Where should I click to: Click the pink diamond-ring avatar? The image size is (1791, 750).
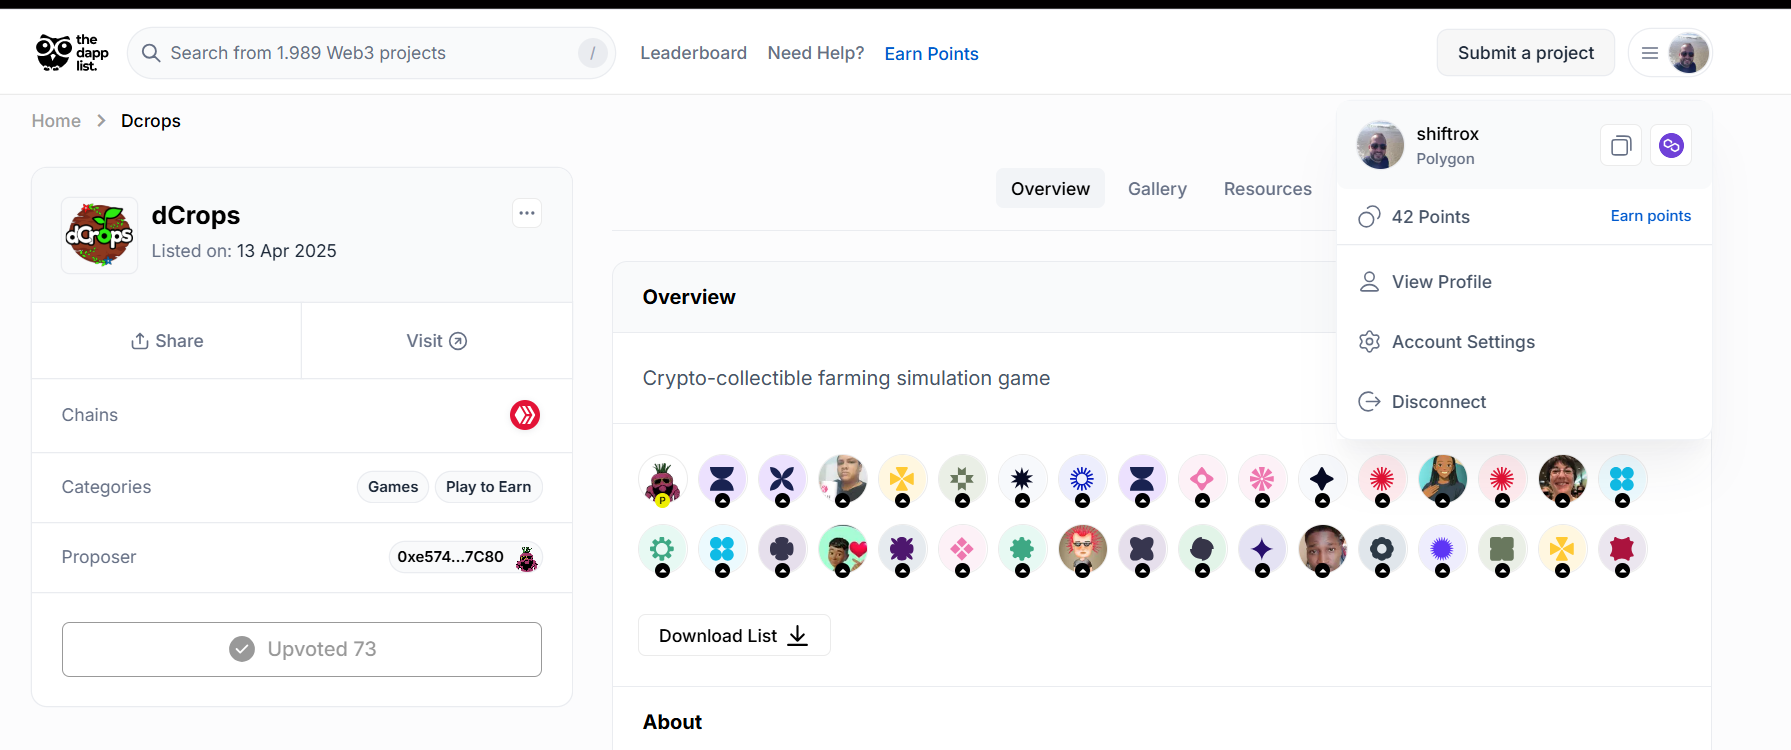tap(1202, 480)
